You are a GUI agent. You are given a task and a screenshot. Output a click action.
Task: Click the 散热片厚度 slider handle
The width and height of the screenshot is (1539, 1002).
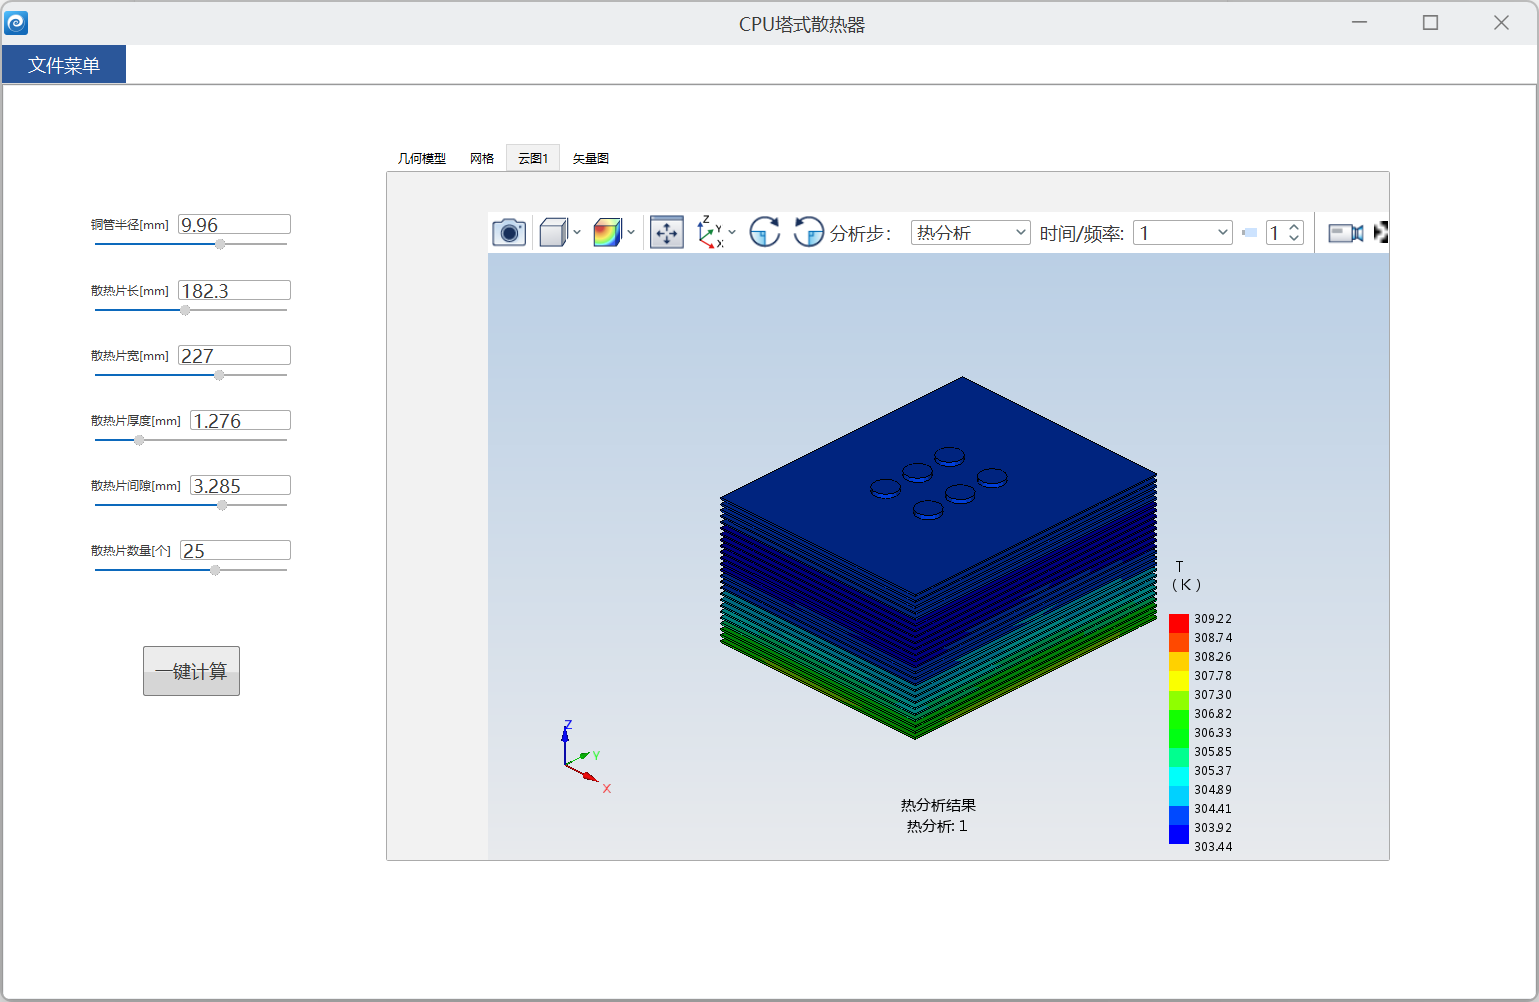pos(139,440)
